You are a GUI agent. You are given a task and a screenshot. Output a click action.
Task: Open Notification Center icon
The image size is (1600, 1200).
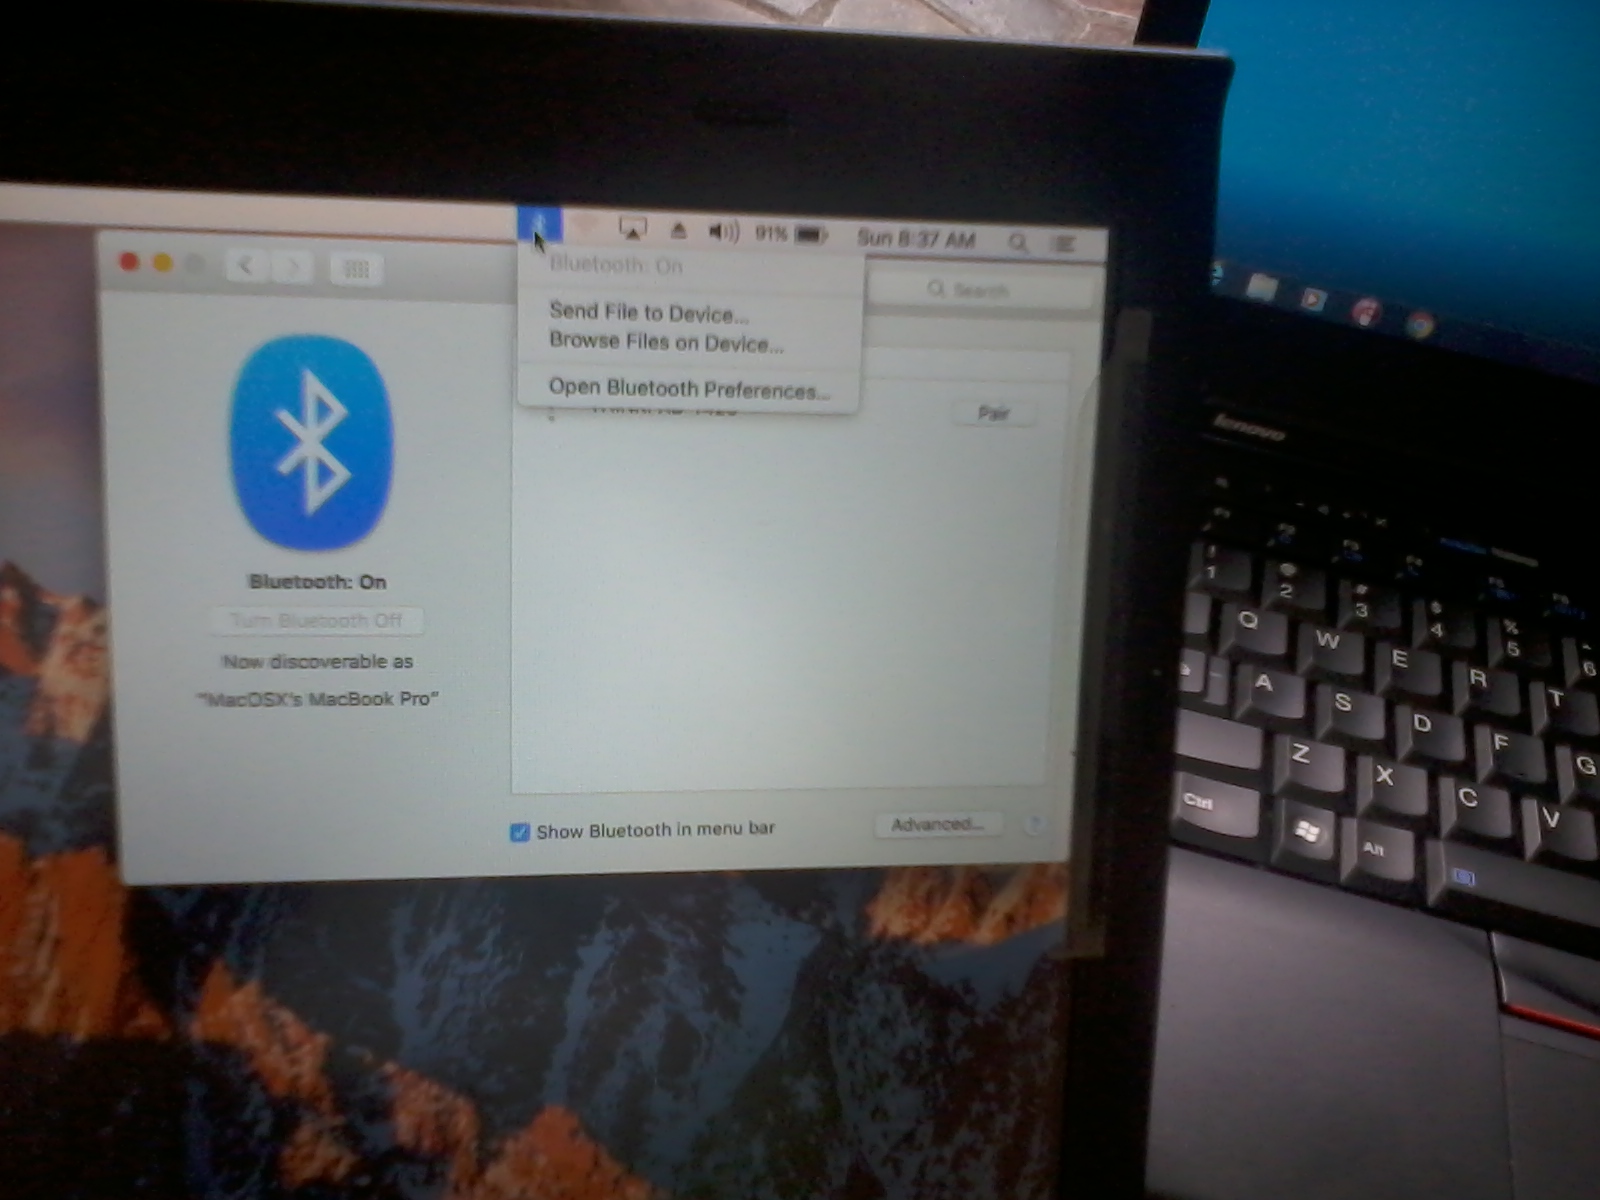[1064, 243]
